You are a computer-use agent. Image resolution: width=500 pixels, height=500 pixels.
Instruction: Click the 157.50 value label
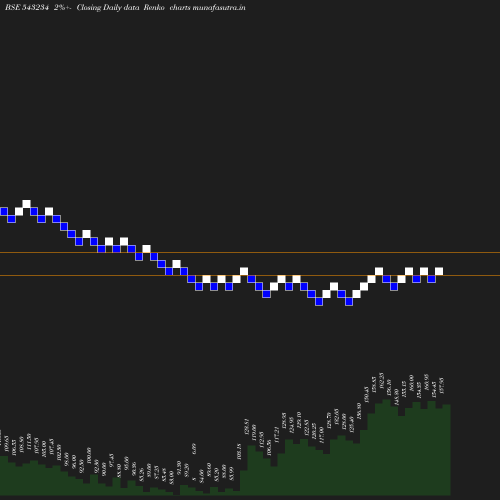(442, 386)
